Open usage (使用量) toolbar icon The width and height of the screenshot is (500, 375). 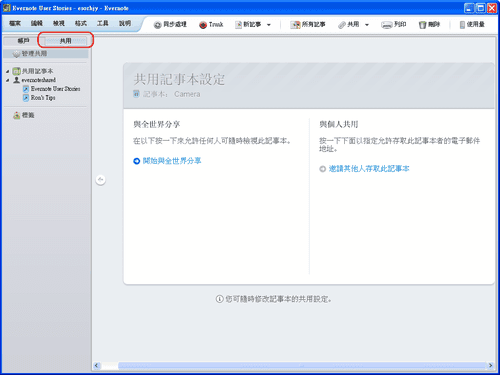[x=462, y=25]
